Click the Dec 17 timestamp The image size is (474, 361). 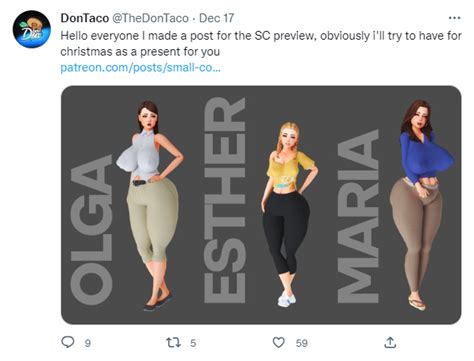[x=217, y=18]
